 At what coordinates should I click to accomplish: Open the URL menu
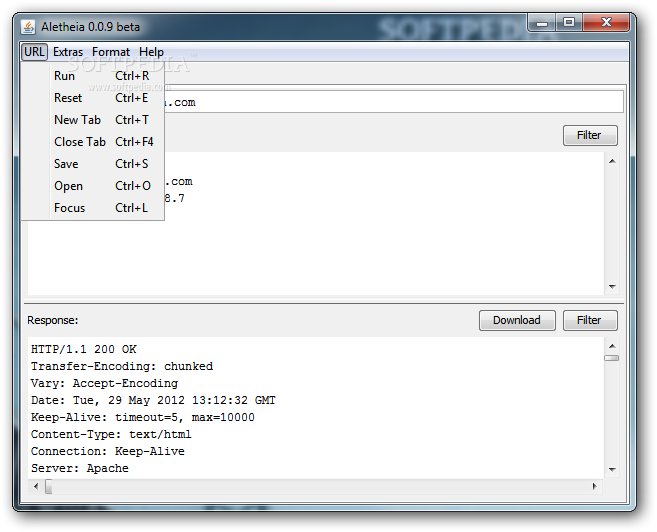pos(34,52)
